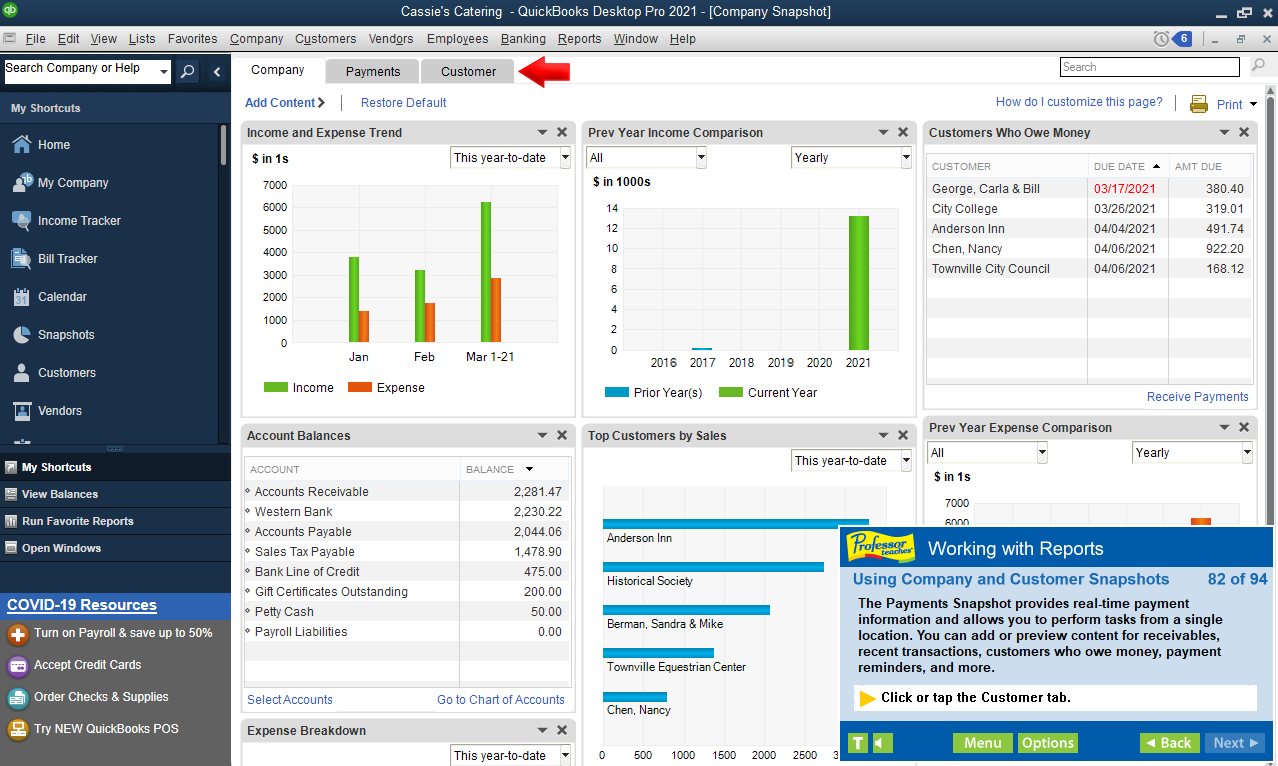Sort by BALANCE column header
This screenshot has height=766, width=1278.
click(513, 469)
